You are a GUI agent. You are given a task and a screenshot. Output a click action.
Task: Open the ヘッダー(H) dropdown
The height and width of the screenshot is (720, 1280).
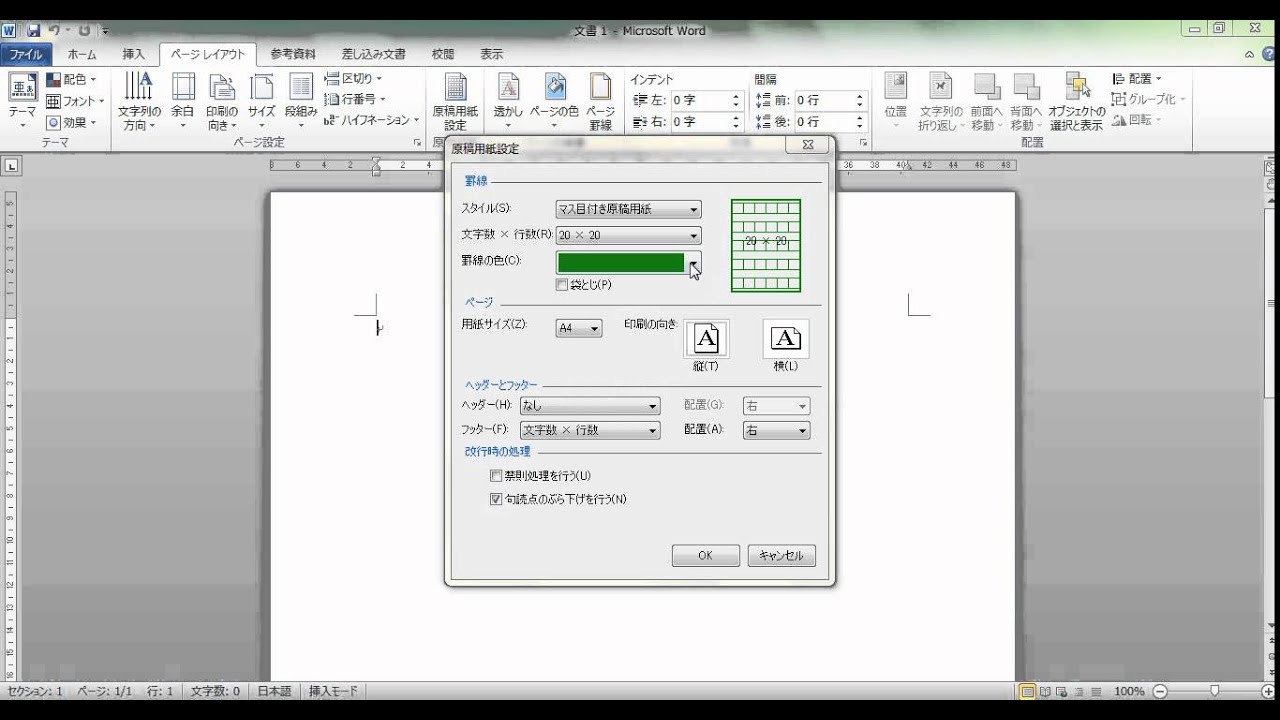[590, 406]
